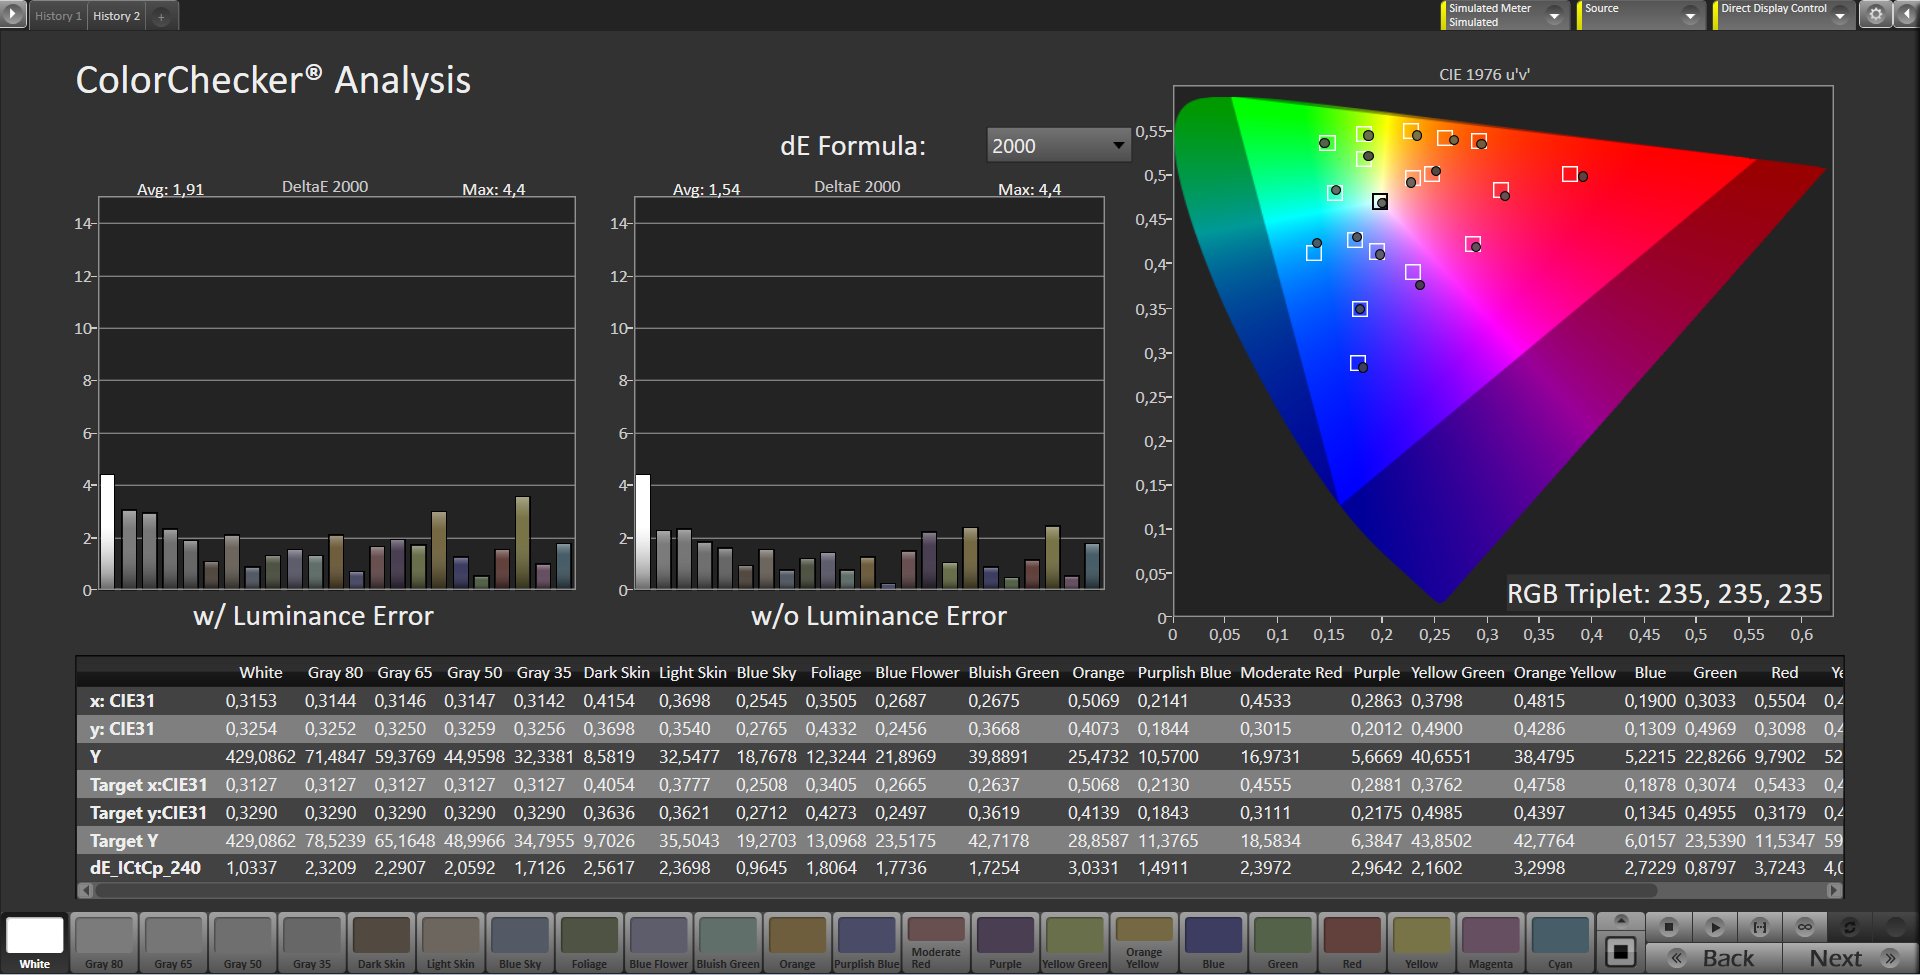Click the refresh cycle icon
The width and height of the screenshot is (1920, 975).
coord(1850,926)
